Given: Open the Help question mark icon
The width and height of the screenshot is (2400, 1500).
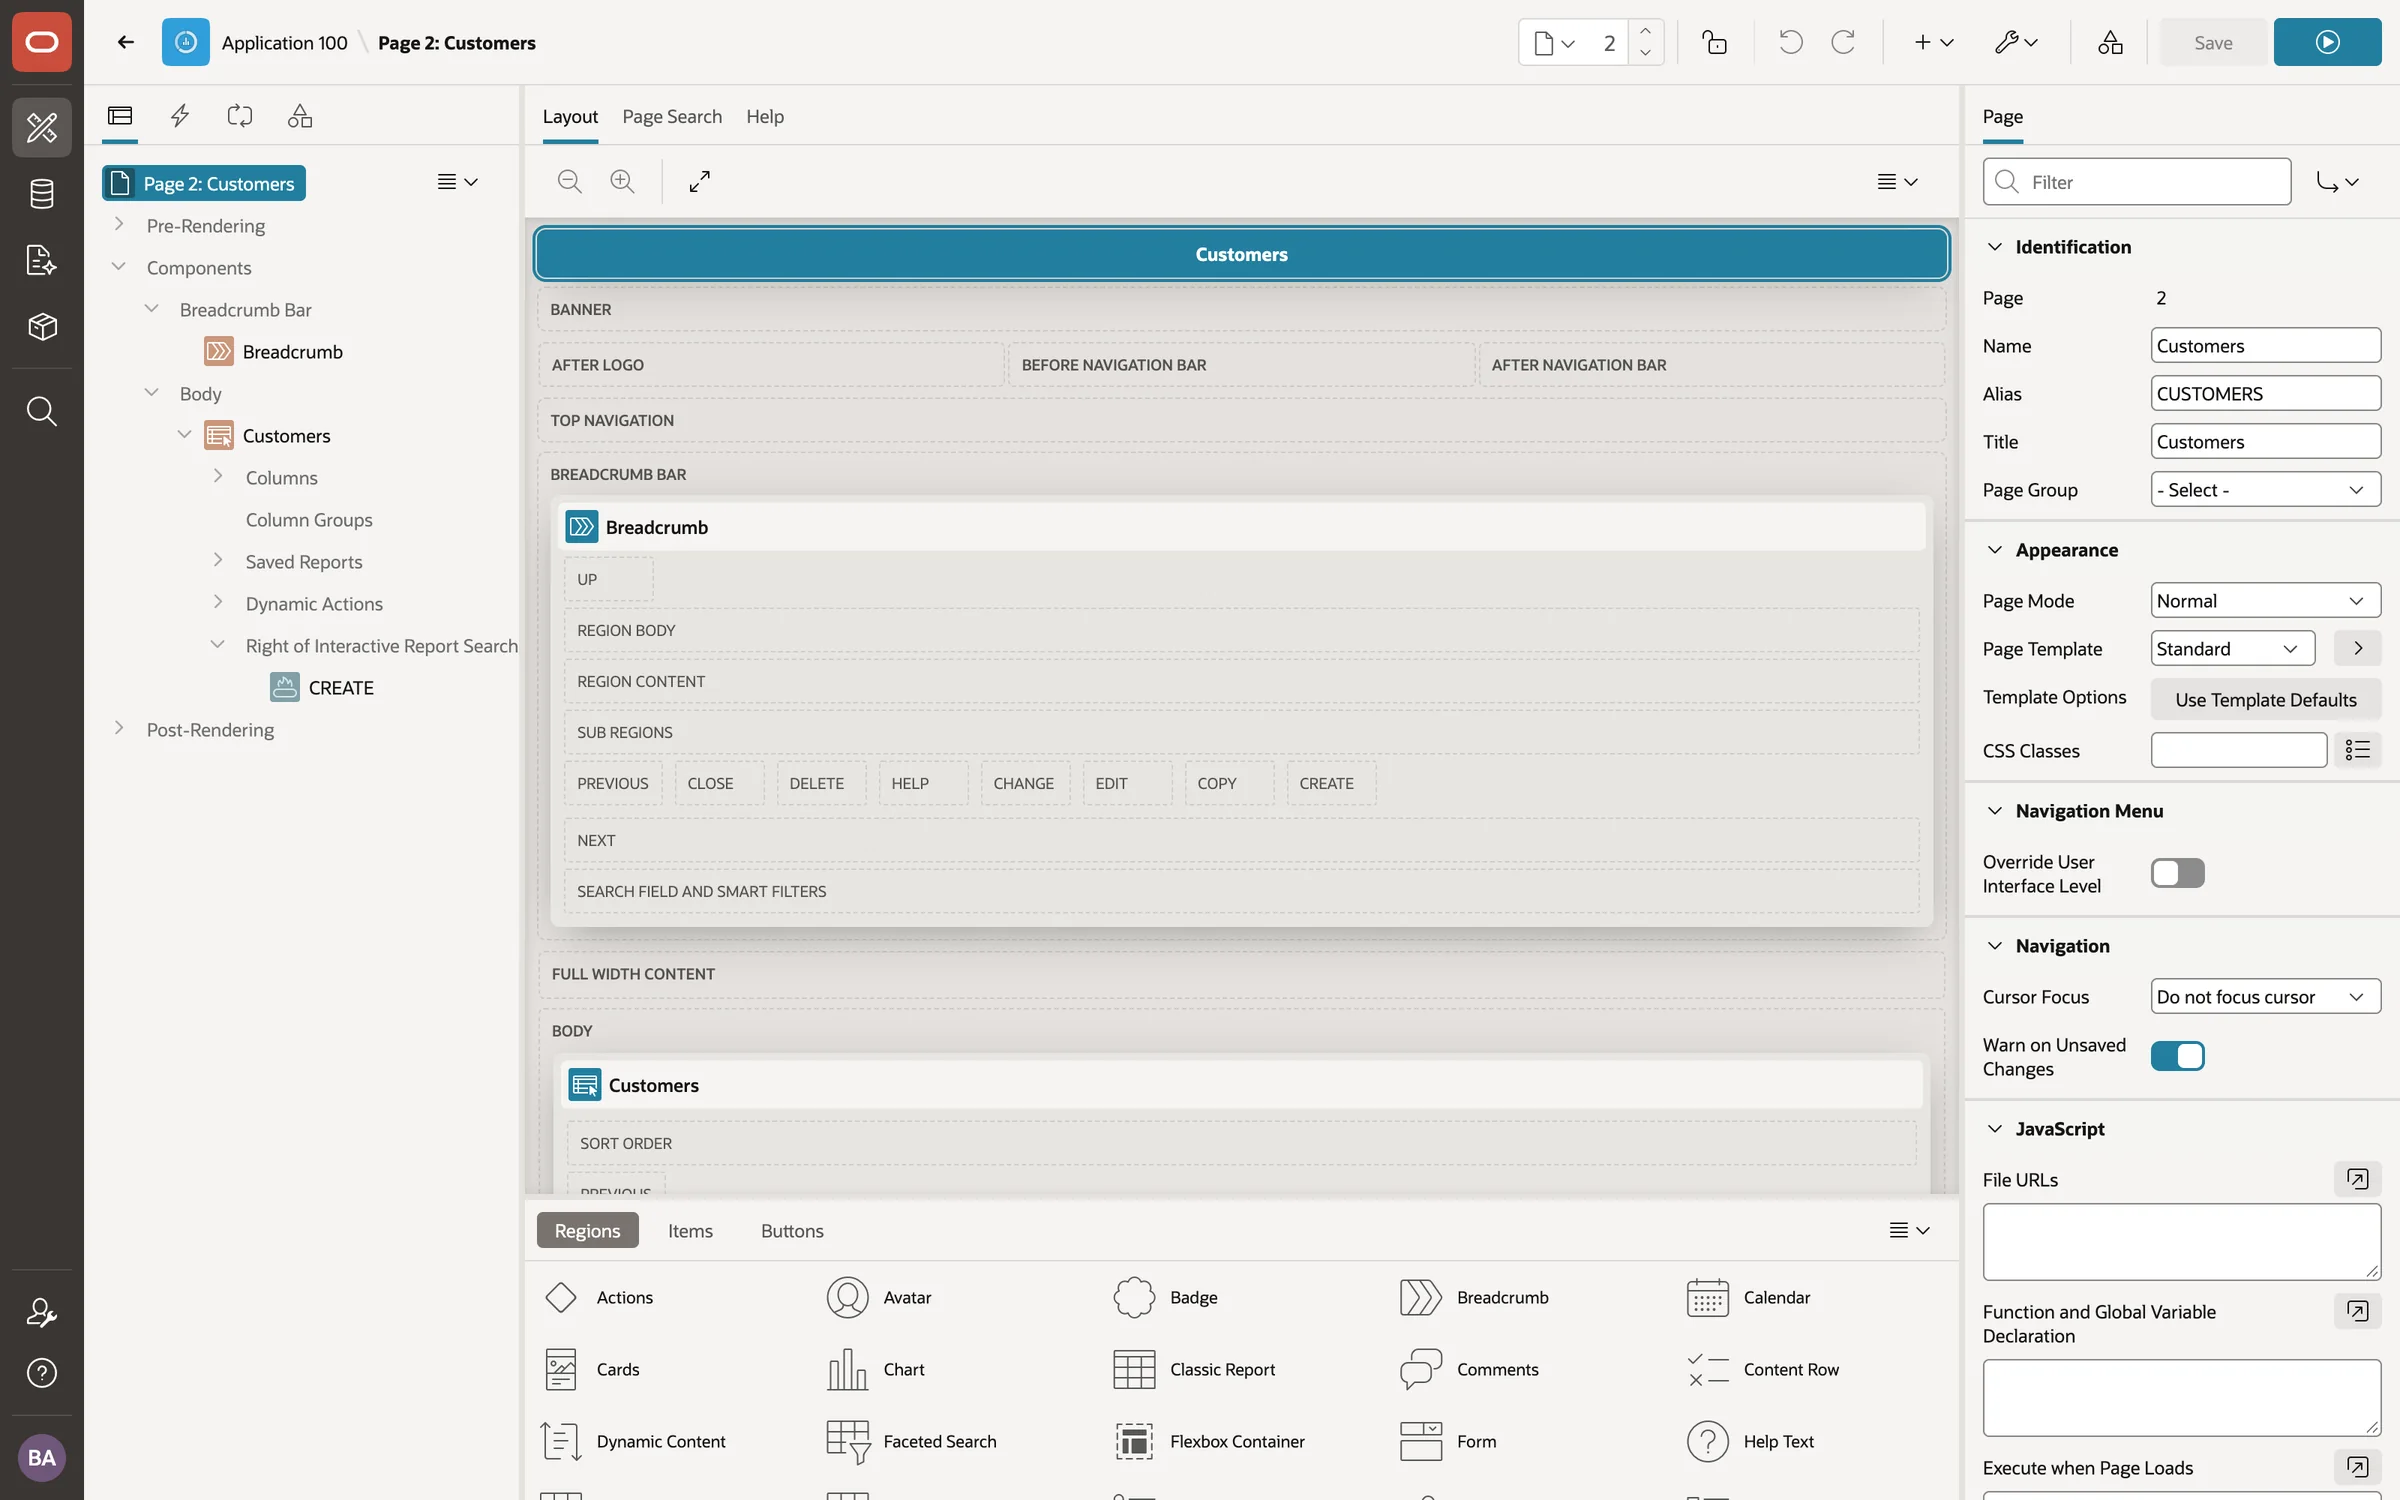Looking at the screenshot, I should coord(41,1373).
